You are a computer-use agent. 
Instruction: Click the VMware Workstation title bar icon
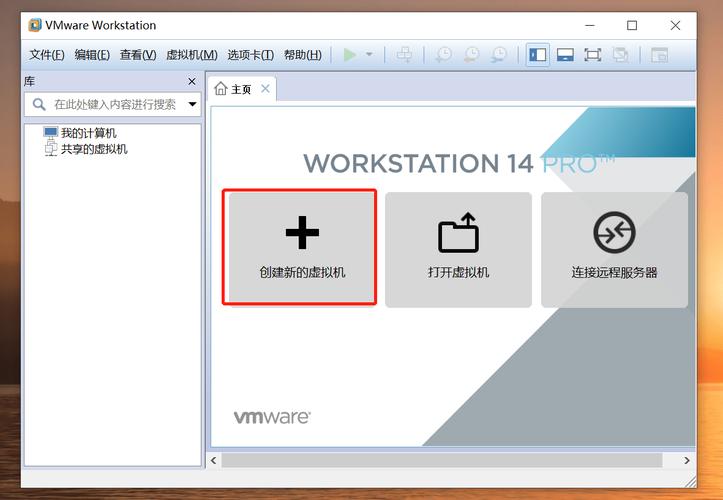pos(35,25)
